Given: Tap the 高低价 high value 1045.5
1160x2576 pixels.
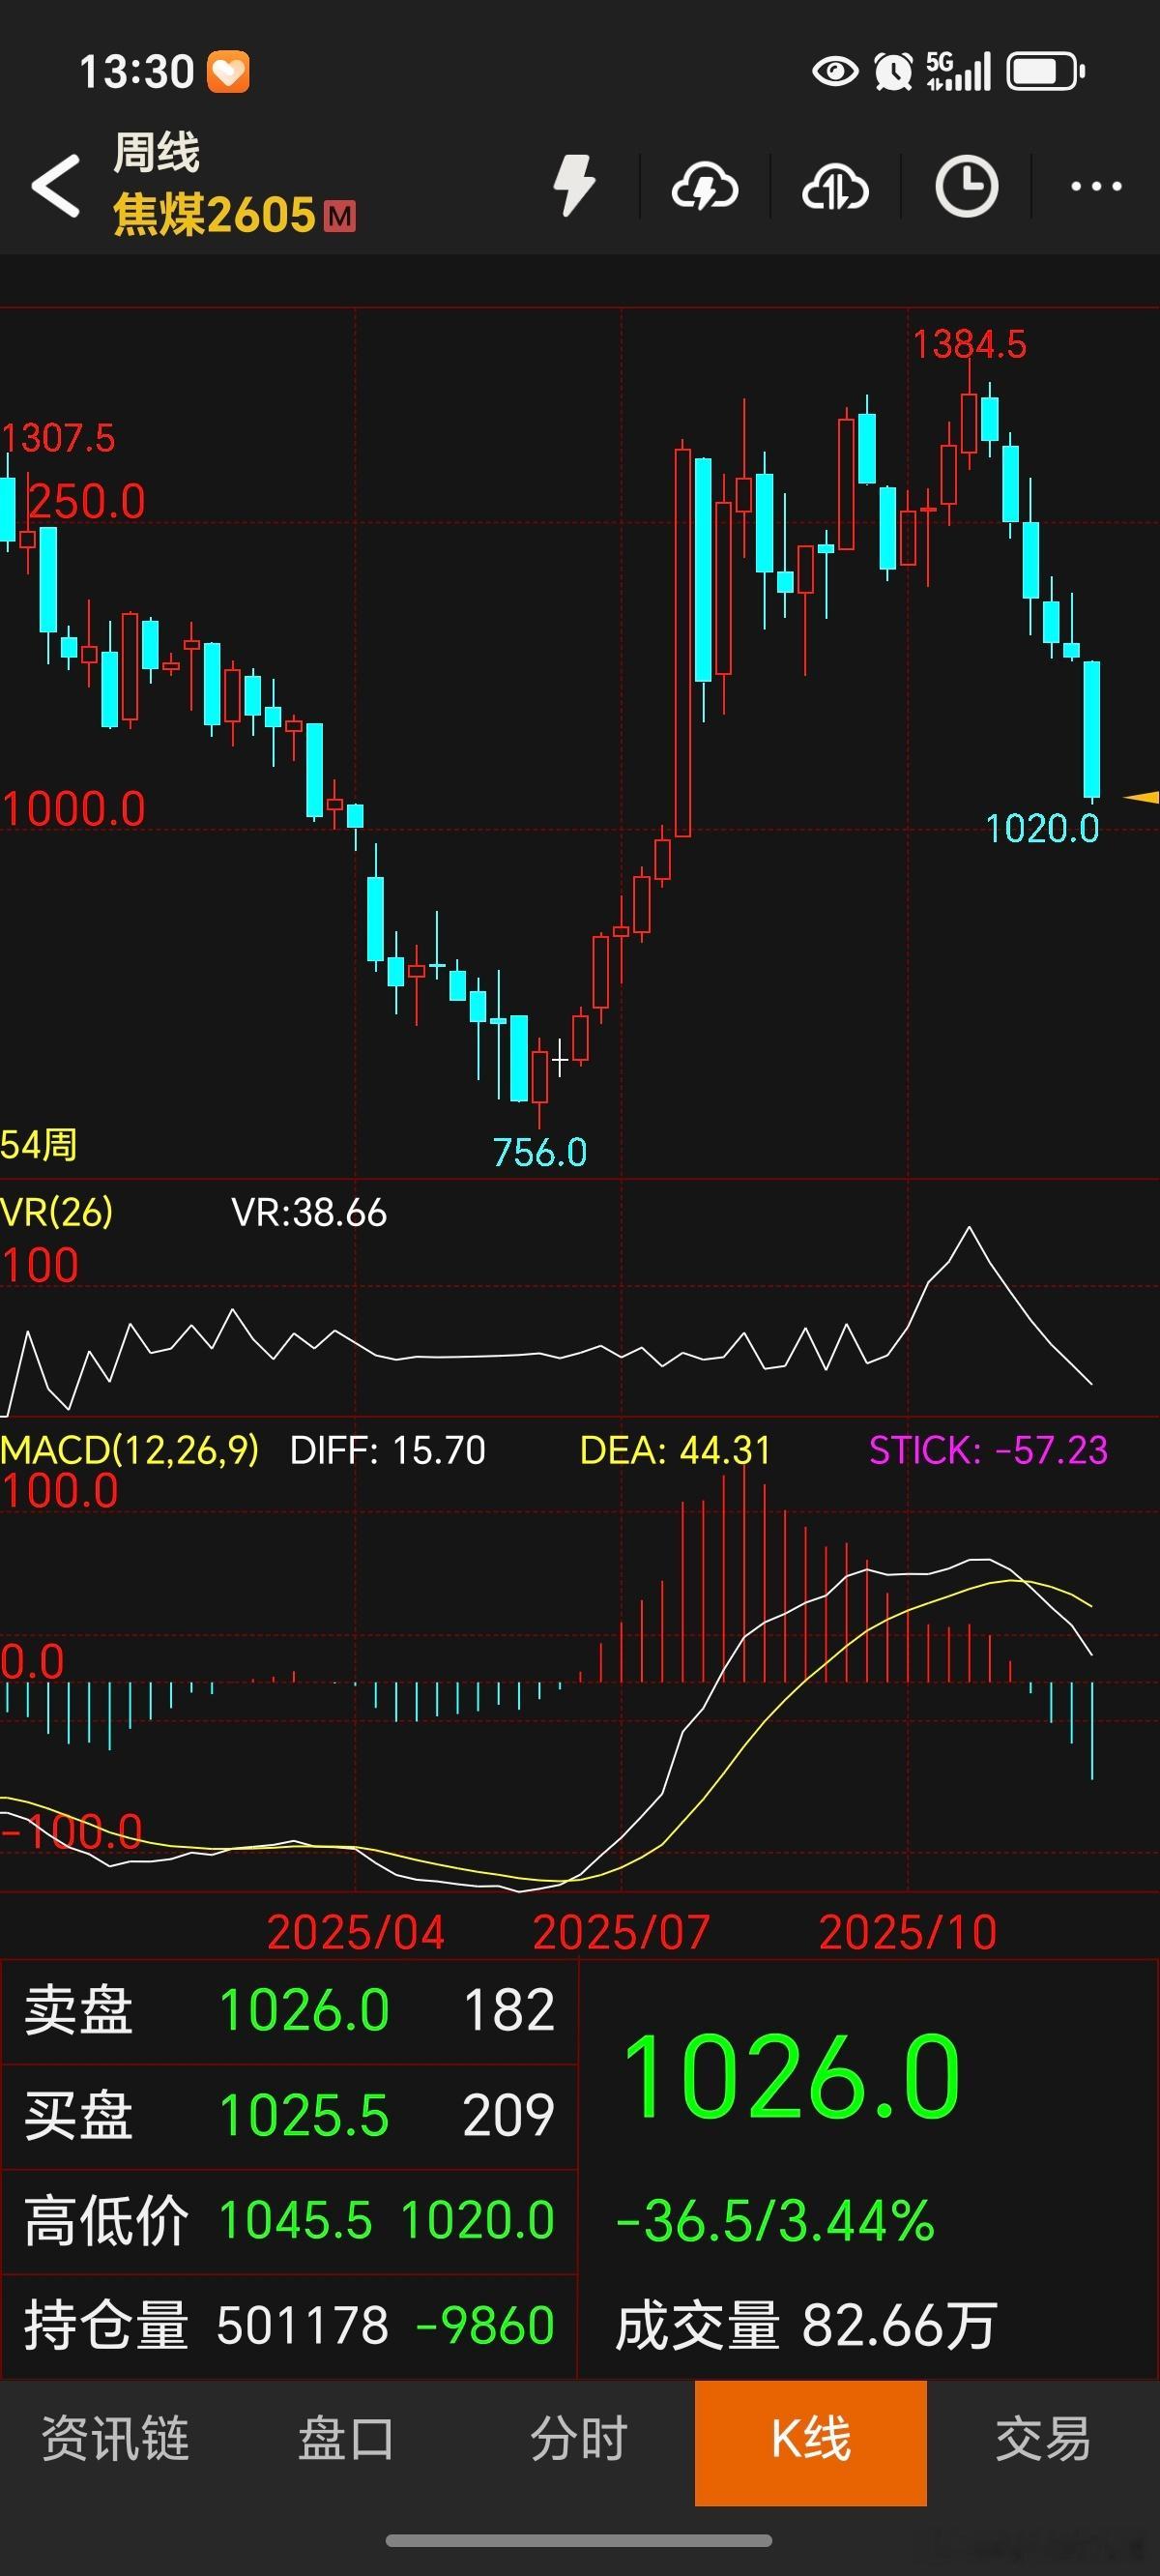Looking at the screenshot, I should coord(295,2220).
